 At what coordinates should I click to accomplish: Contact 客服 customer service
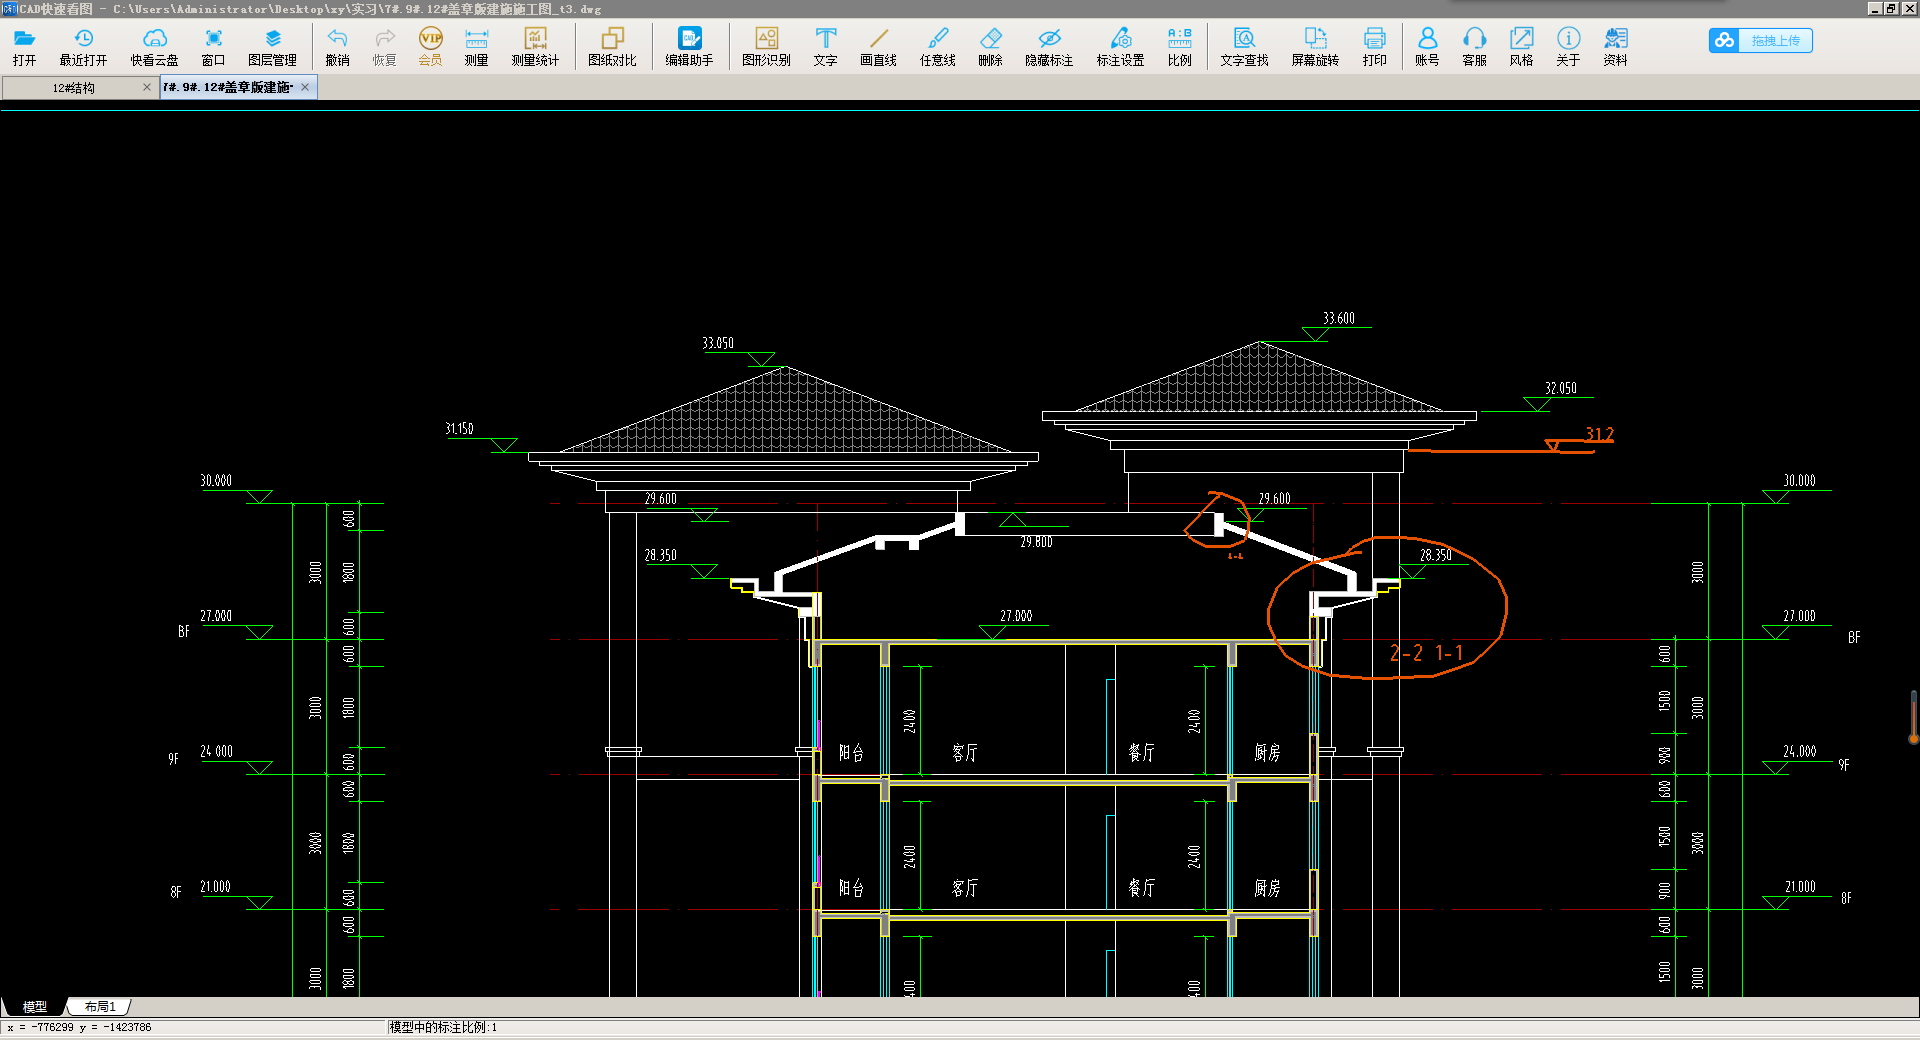click(1474, 47)
